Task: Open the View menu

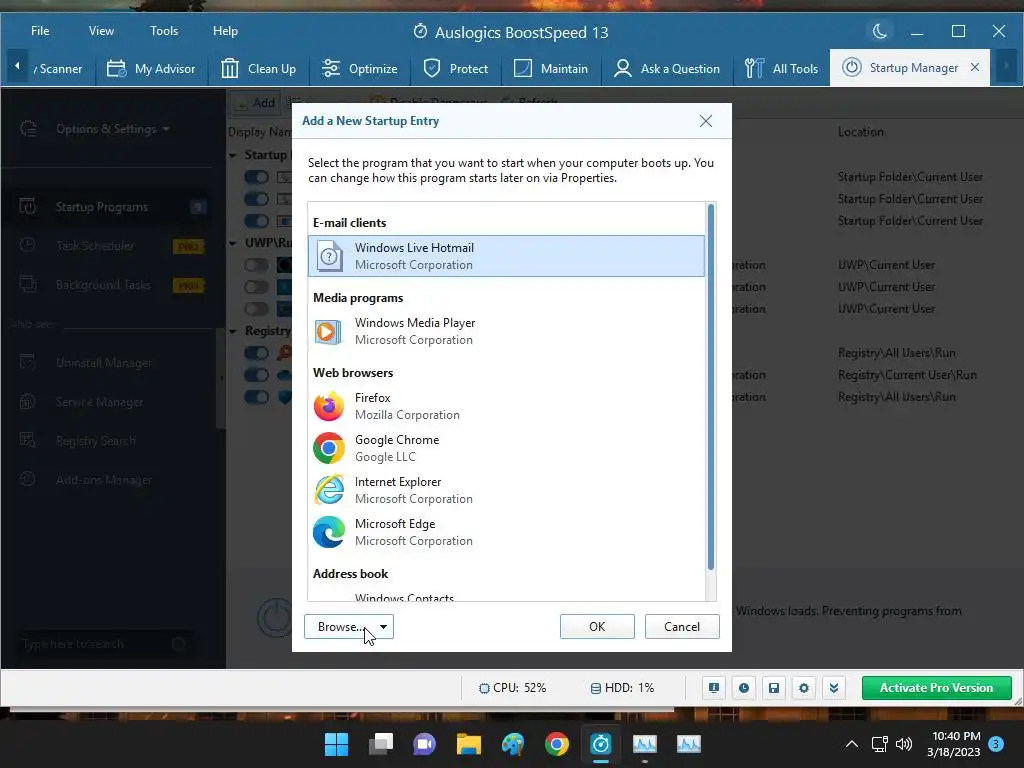Action: click(x=101, y=31)
